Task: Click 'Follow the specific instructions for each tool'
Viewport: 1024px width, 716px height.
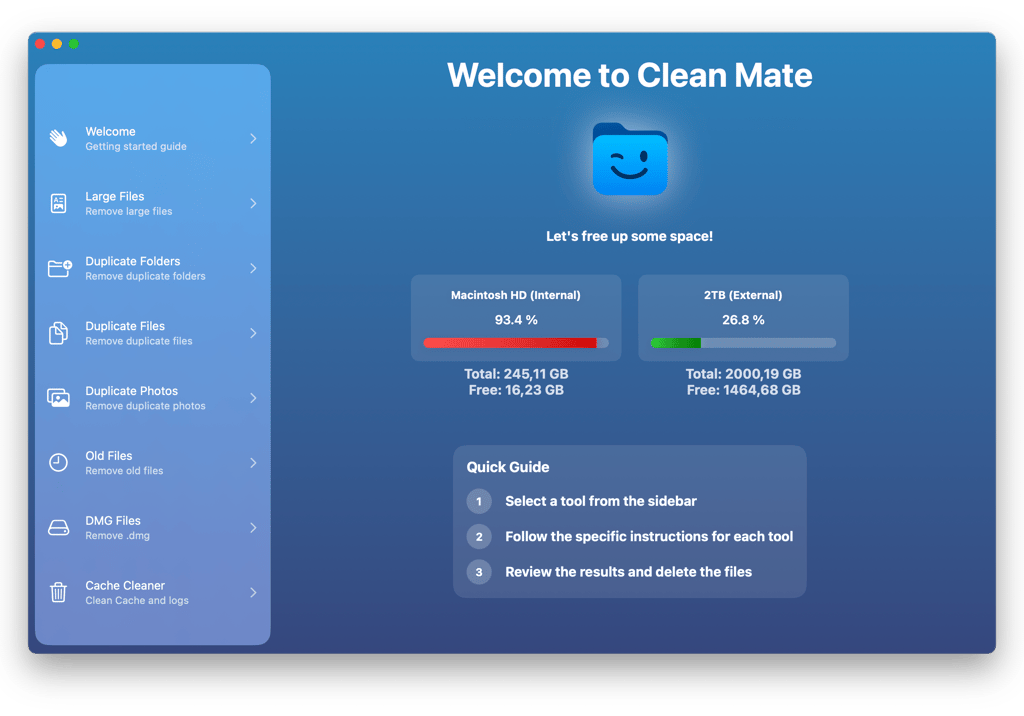Action: click(x=649, y=536)
